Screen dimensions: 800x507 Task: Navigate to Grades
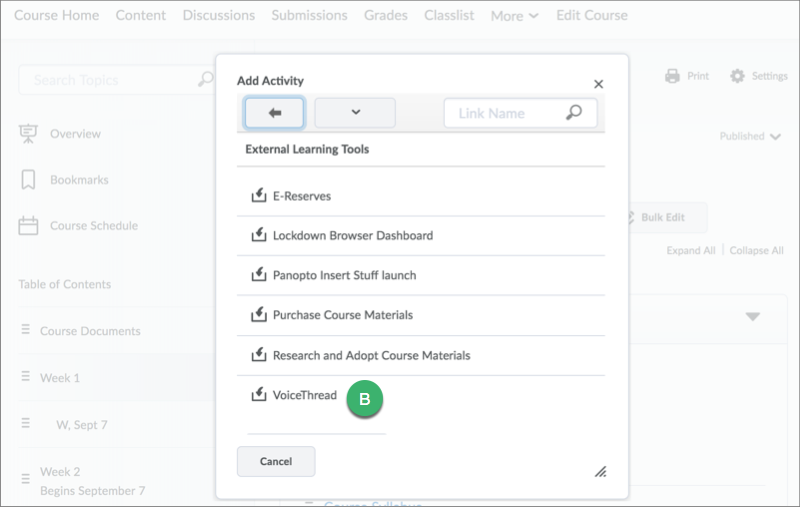(x=386, y=15)
